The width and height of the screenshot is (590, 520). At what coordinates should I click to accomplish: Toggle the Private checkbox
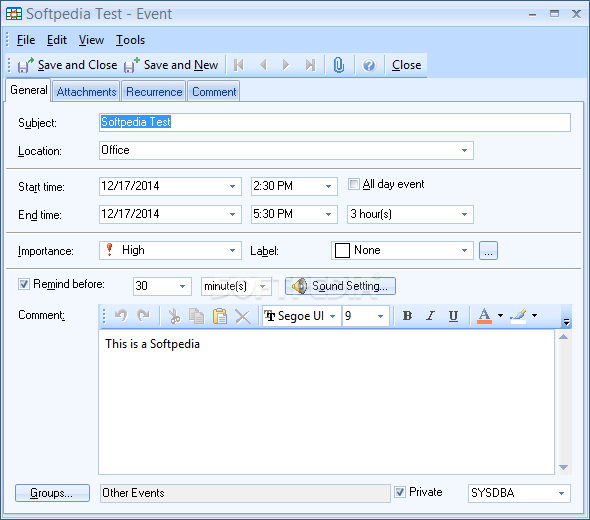coord(400,492)
